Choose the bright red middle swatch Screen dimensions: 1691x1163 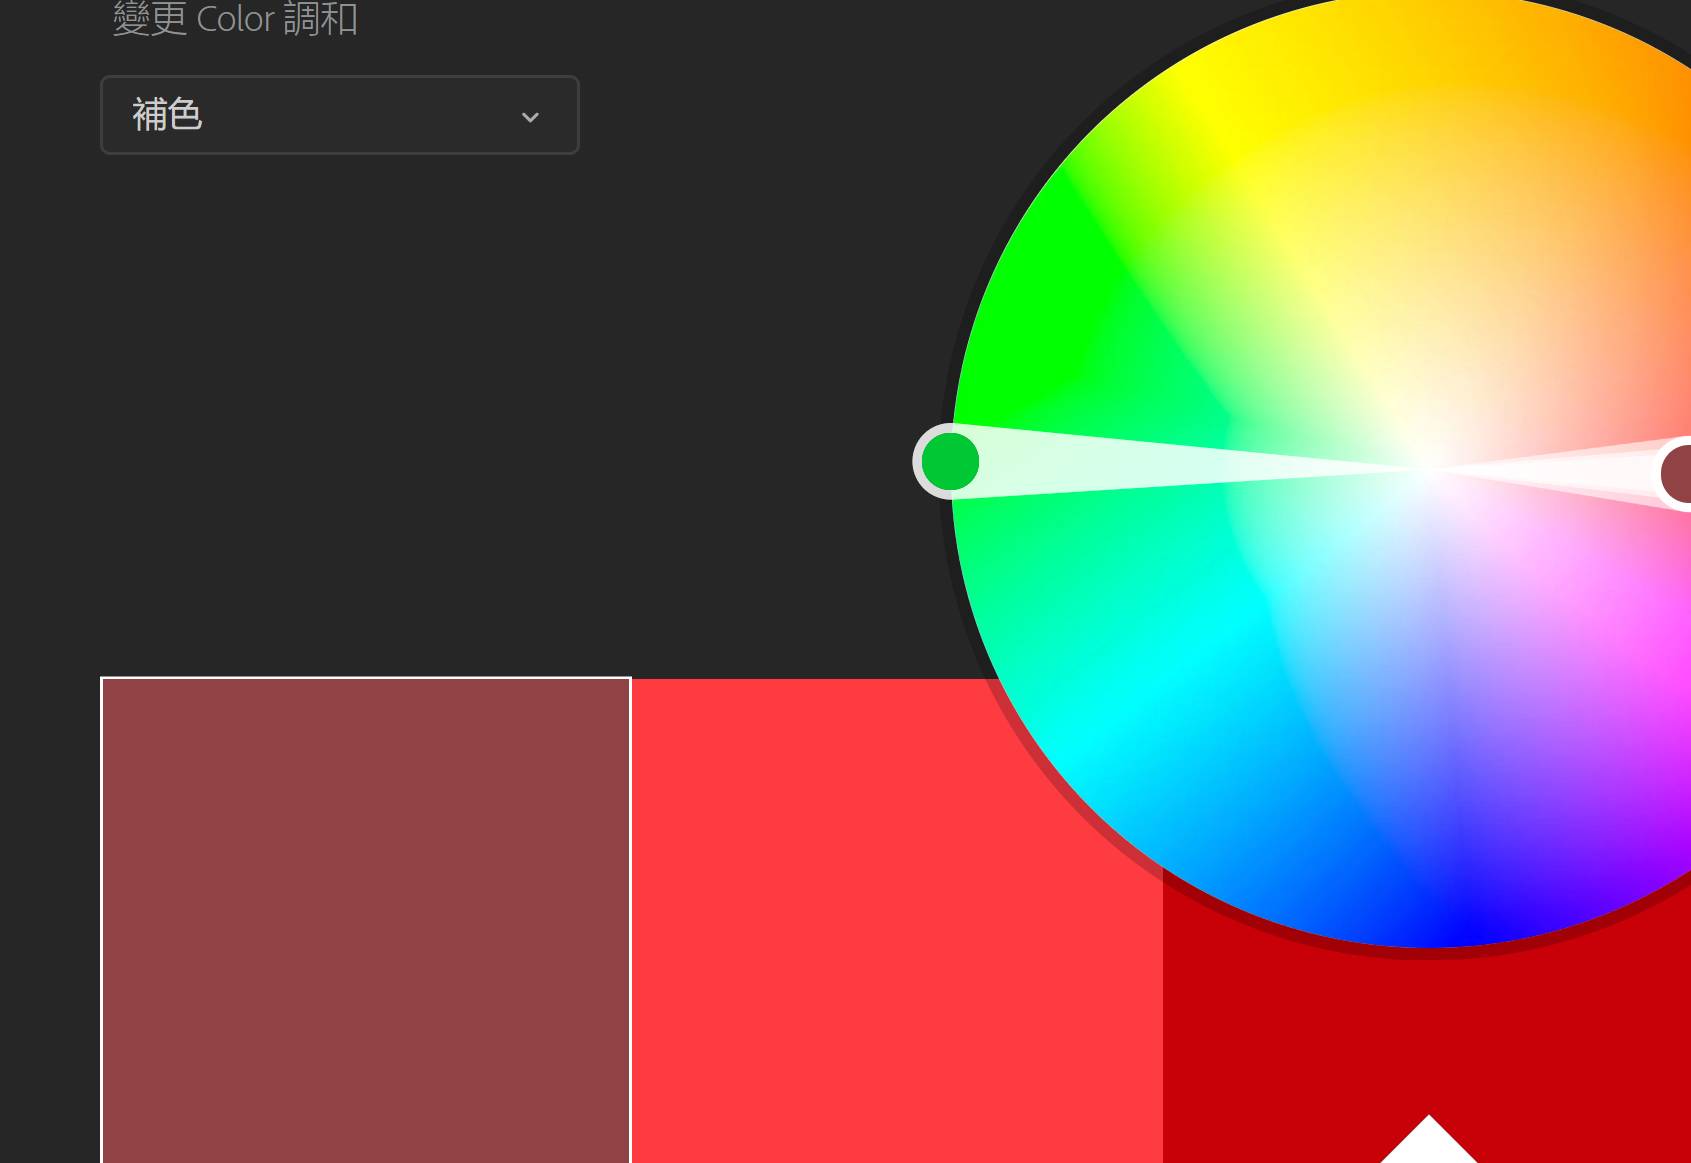click(x=896, y=920)
